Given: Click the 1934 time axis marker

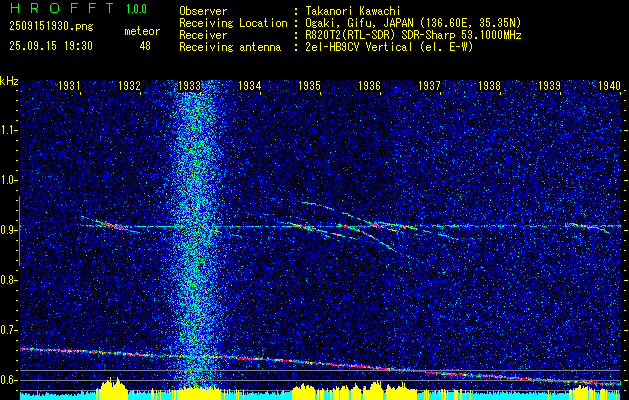Looking at the screenshot, I should (250, 85).
